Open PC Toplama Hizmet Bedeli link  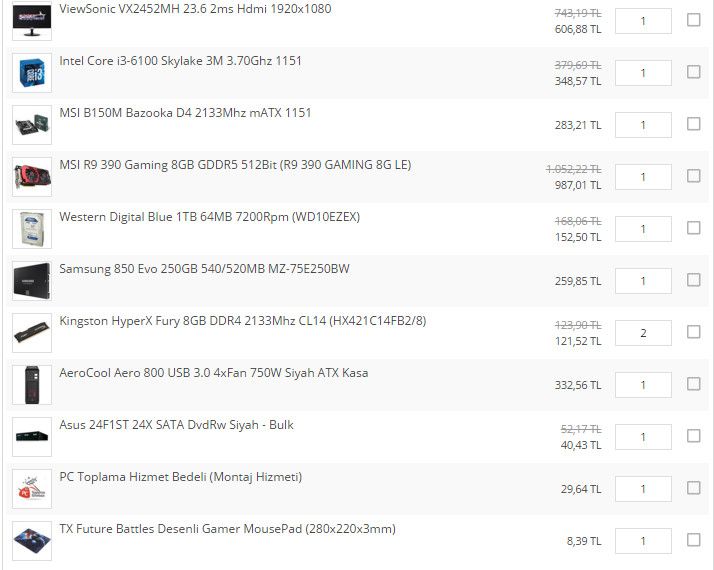coord(180,477)
